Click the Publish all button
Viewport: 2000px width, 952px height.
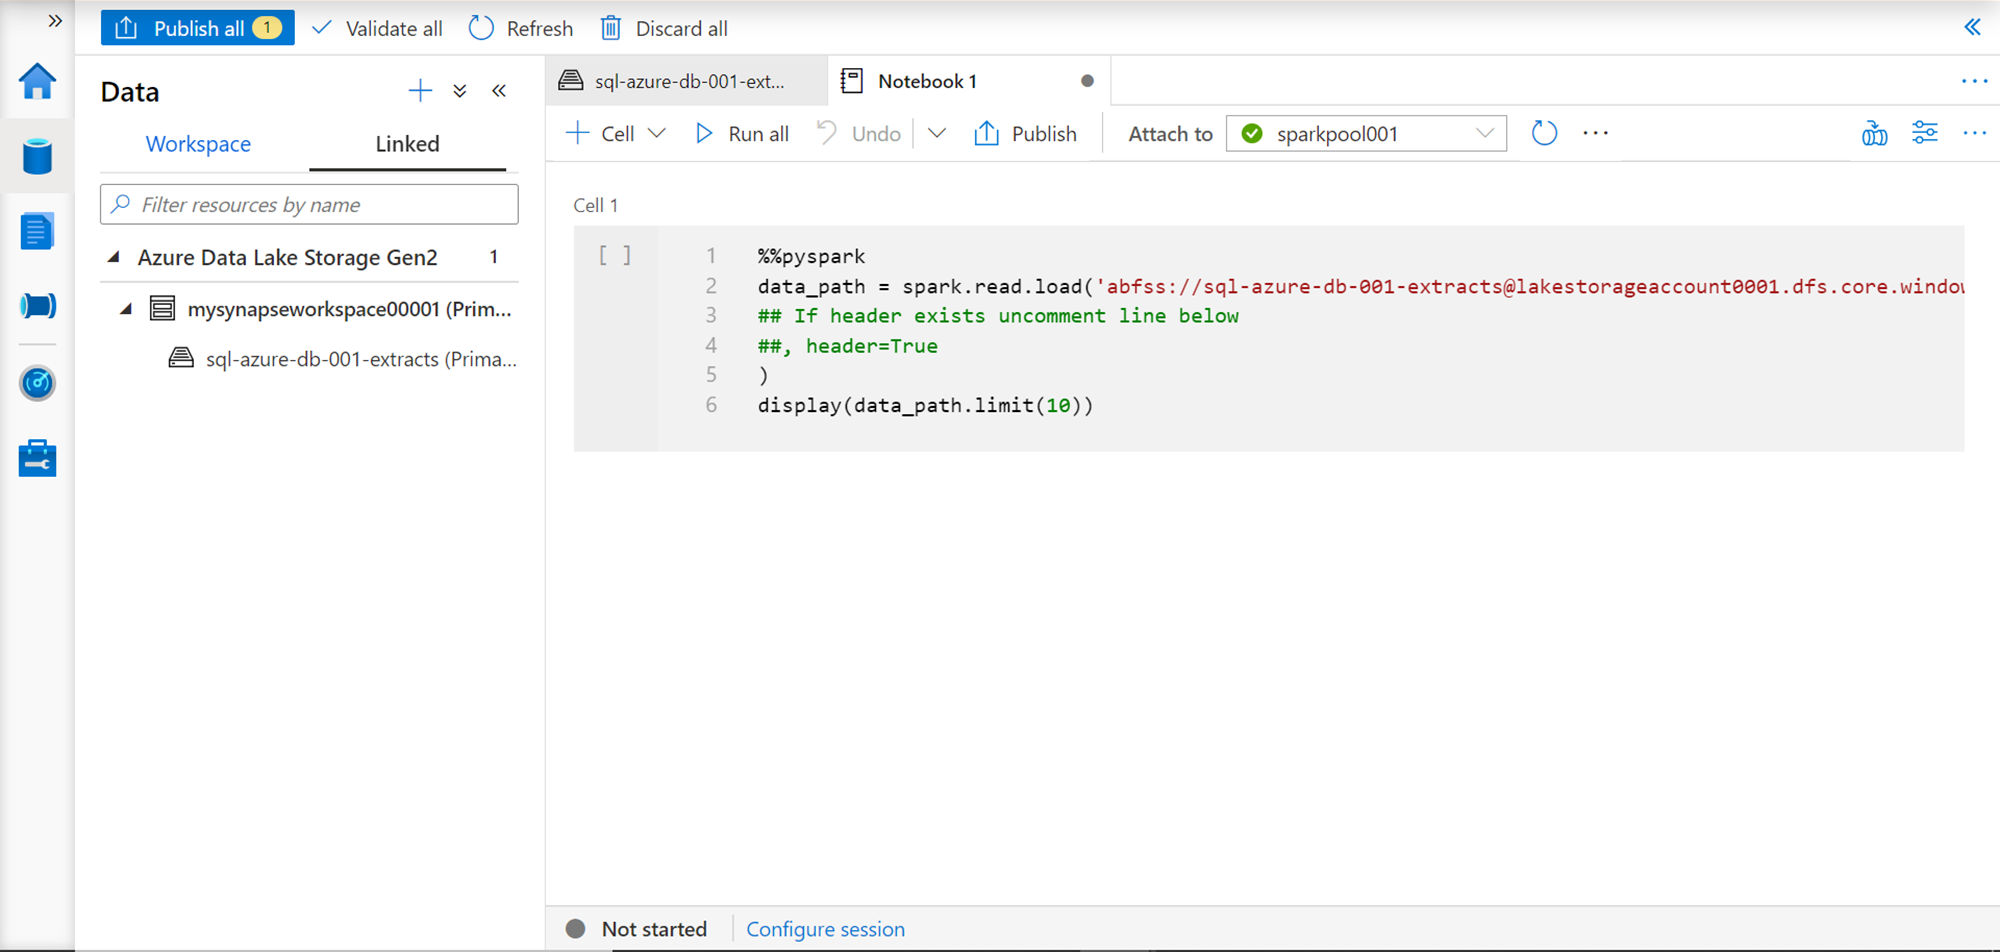(197, 28)
